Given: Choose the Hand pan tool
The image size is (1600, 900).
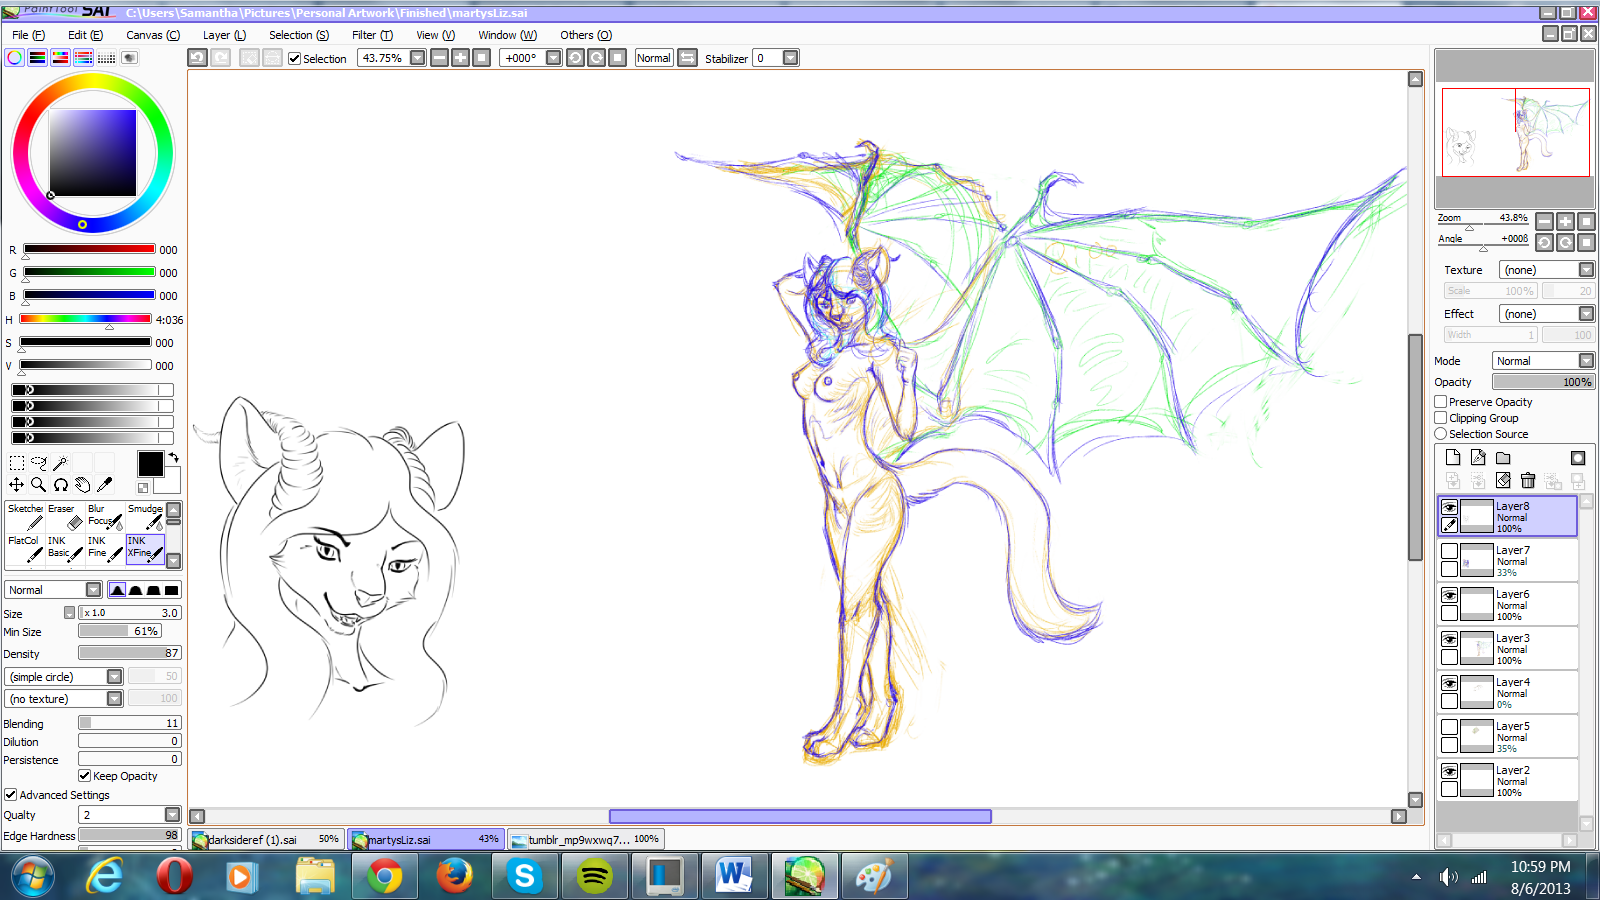Looking at the screenshot, I should pyautogui.click(x=82, y=485).
